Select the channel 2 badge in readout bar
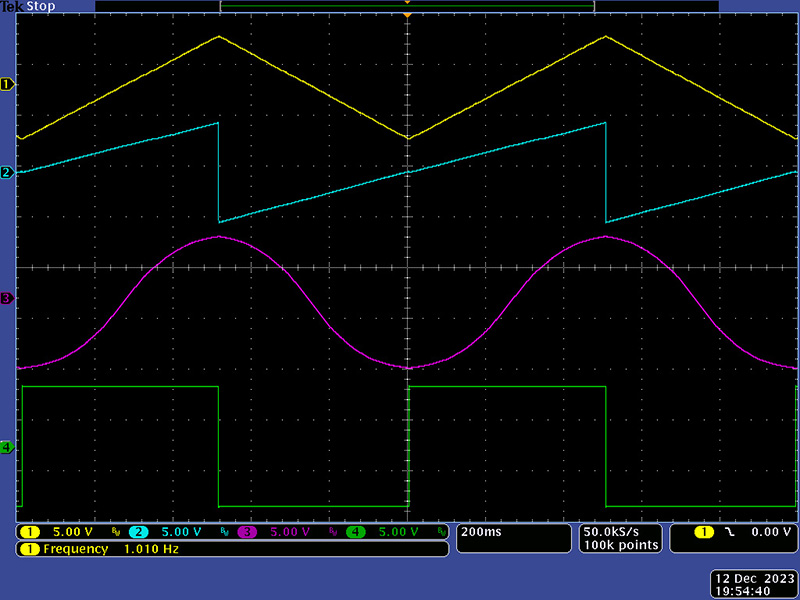This screenshot has width=800, height=600. coord(138,532)
